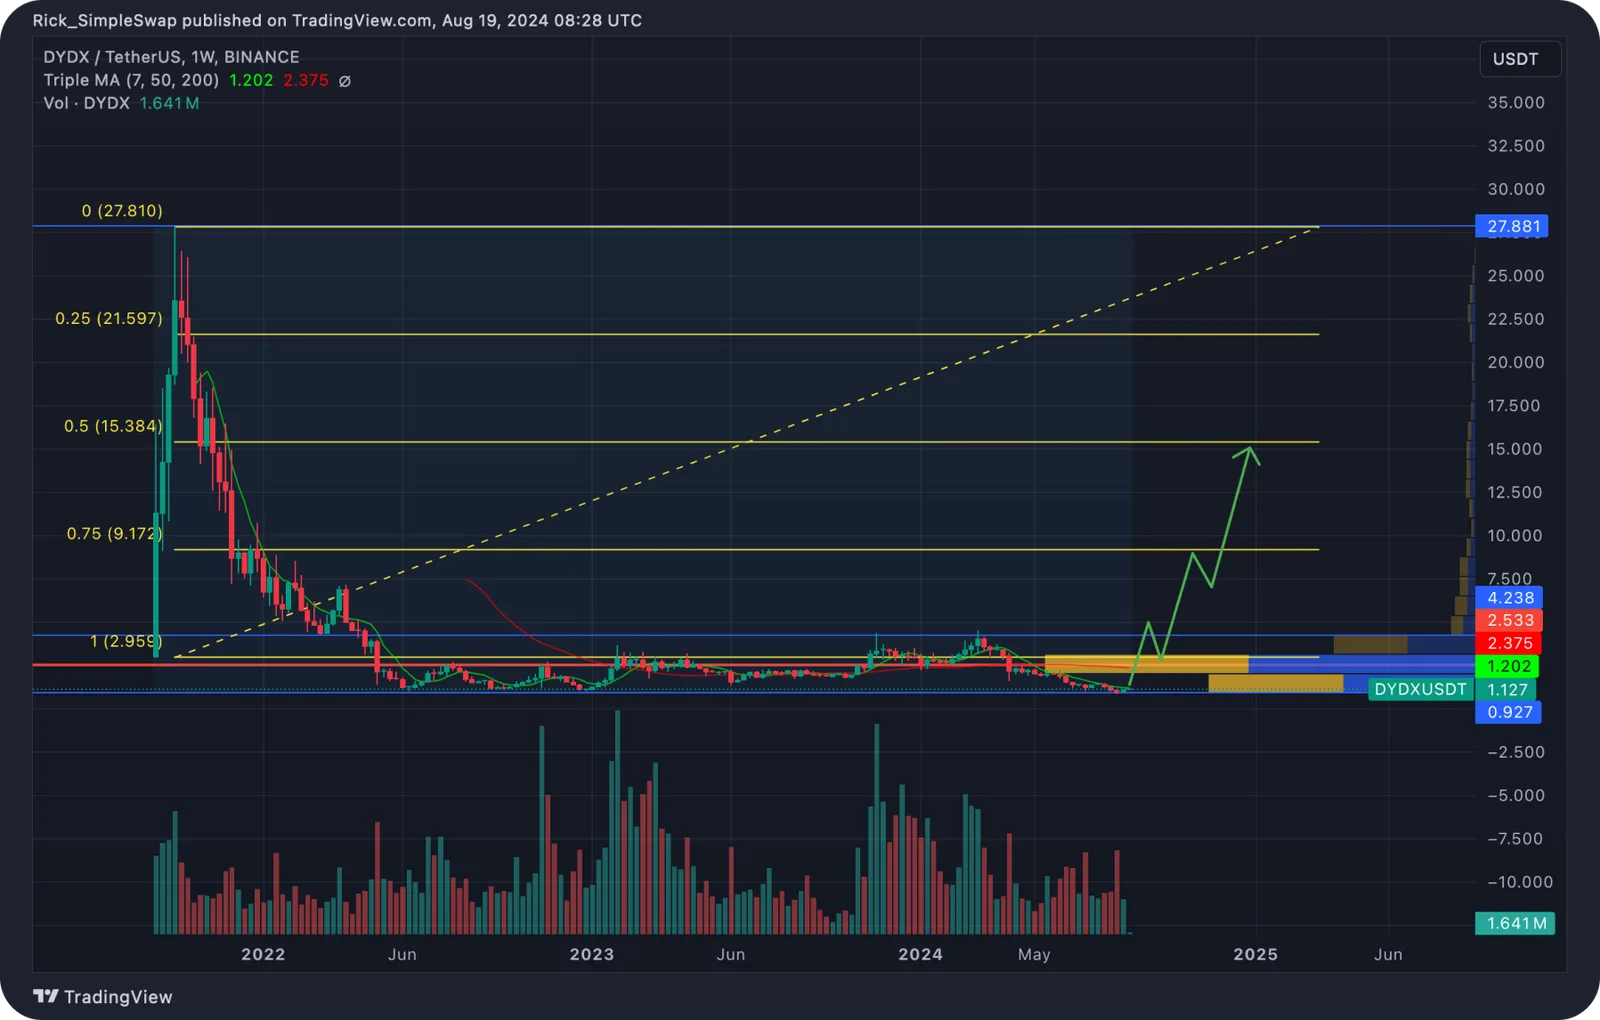Click the DYDXUSDT symbol price tag

1420,689
